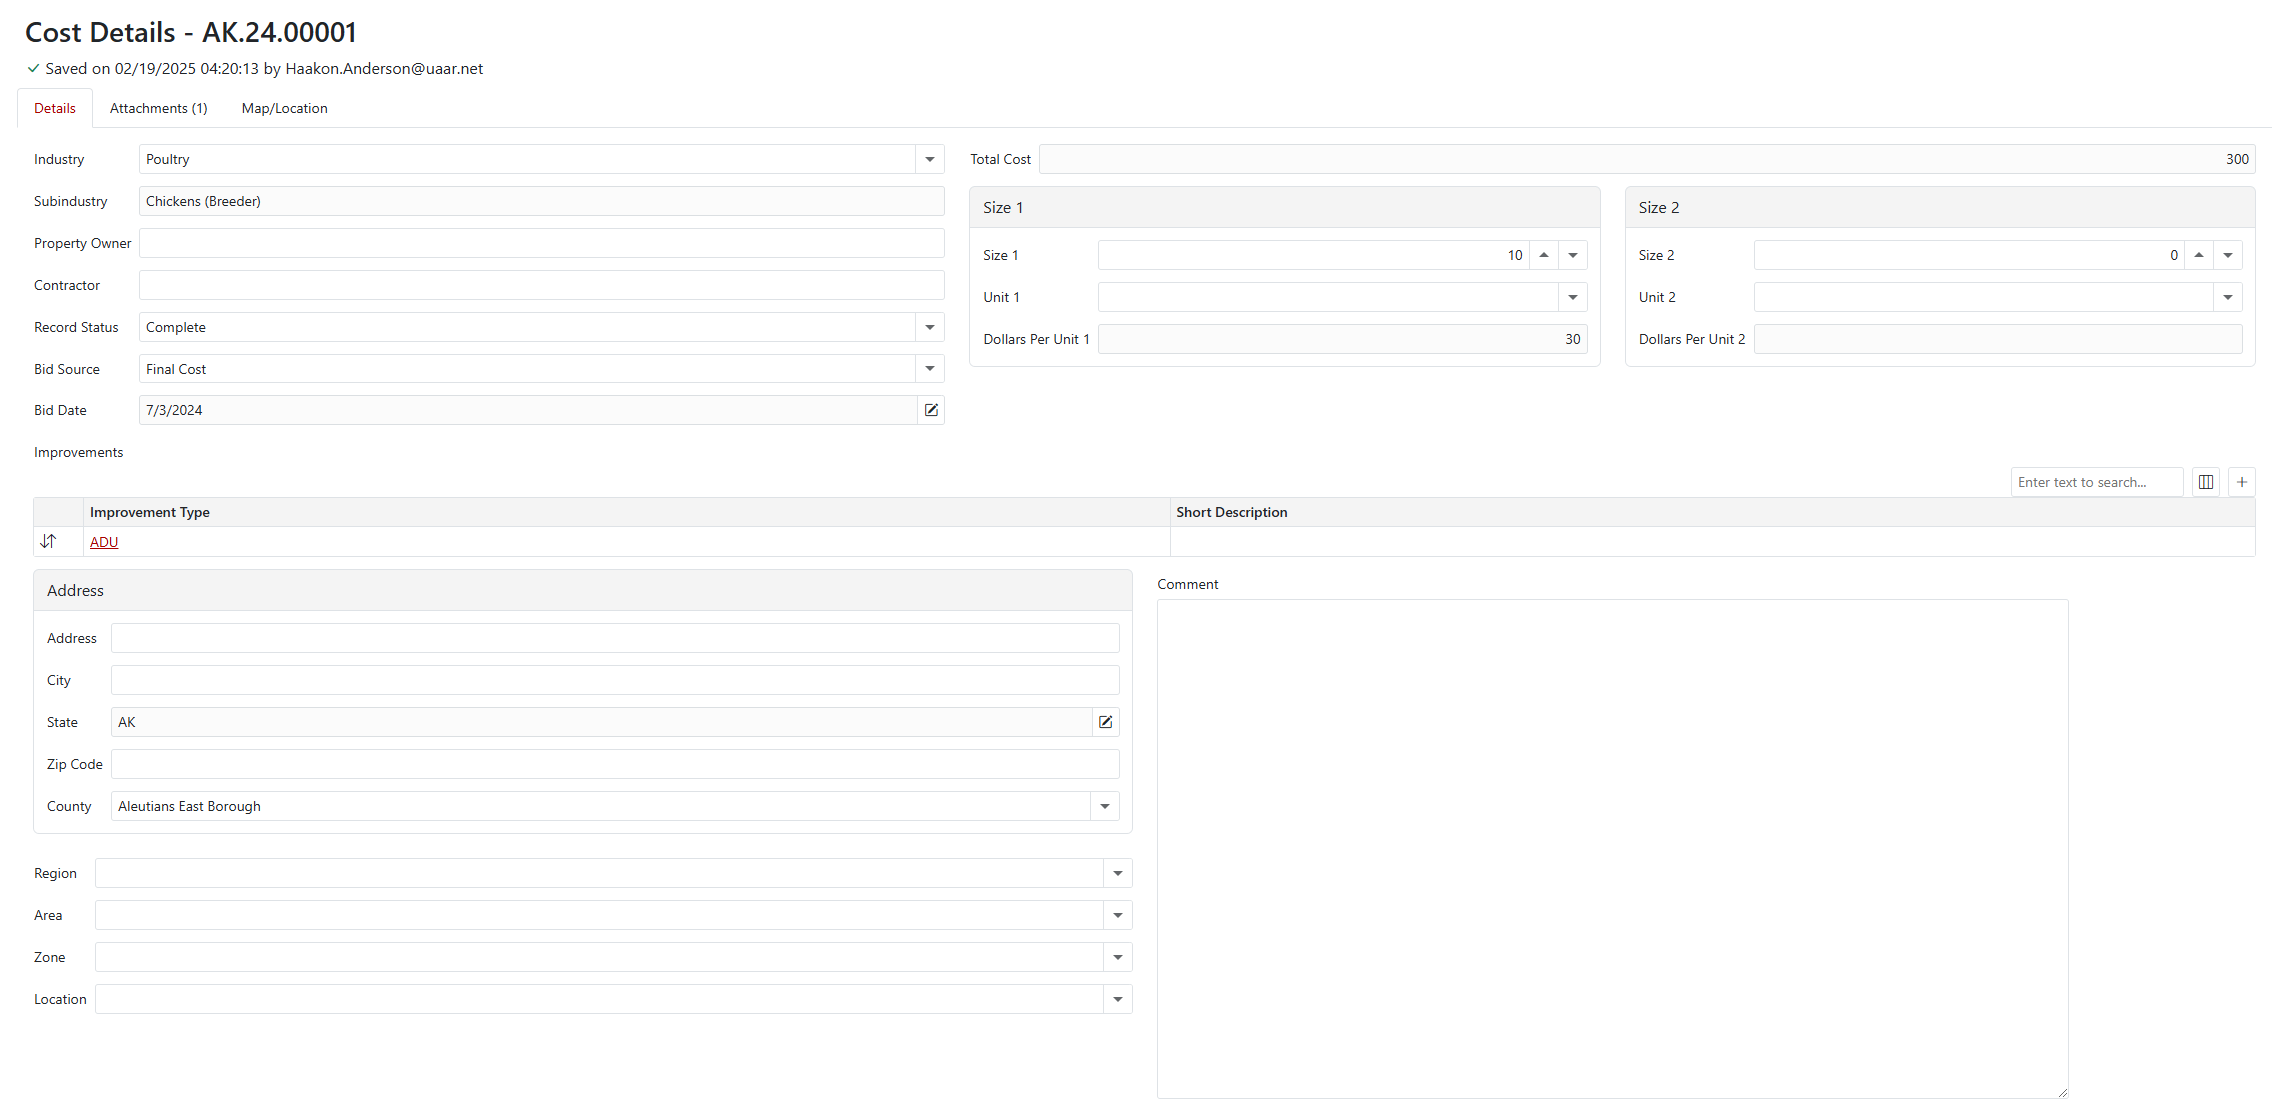Screen dimensions: 2272x1105
Task: Decrease Size 2 with down arrow
Action: point(2228,255)
